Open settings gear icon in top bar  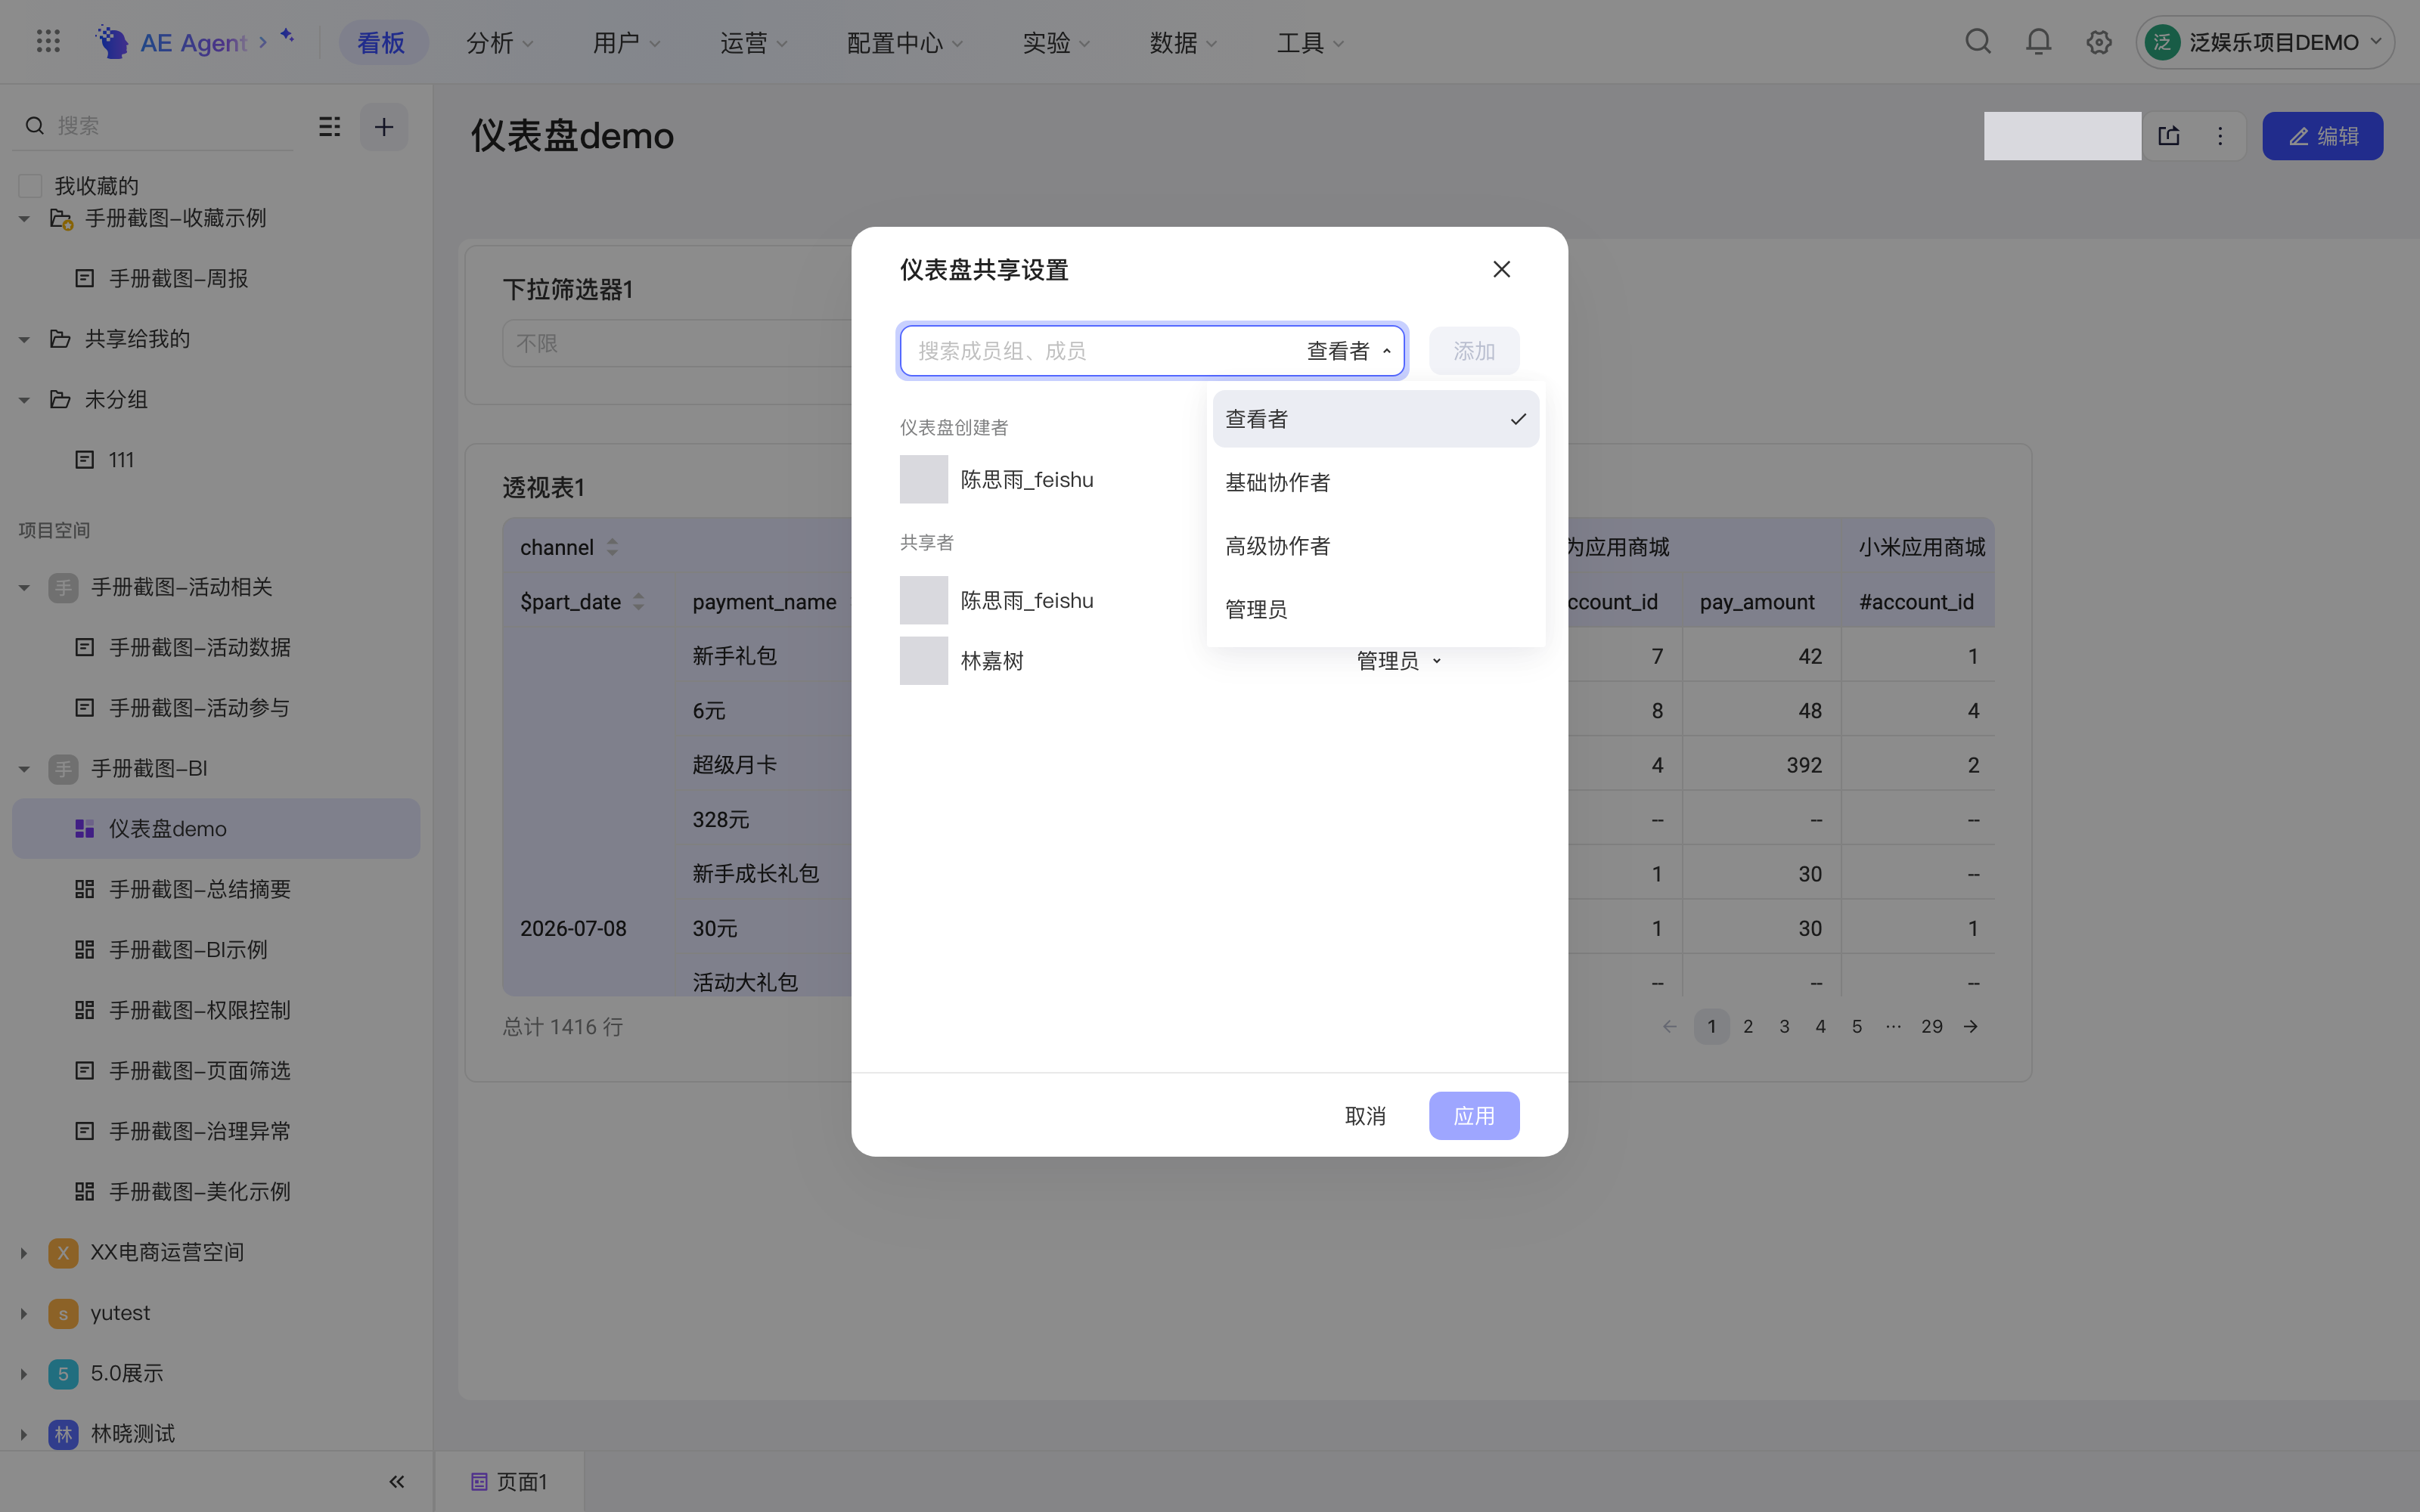coord(2099,42)
